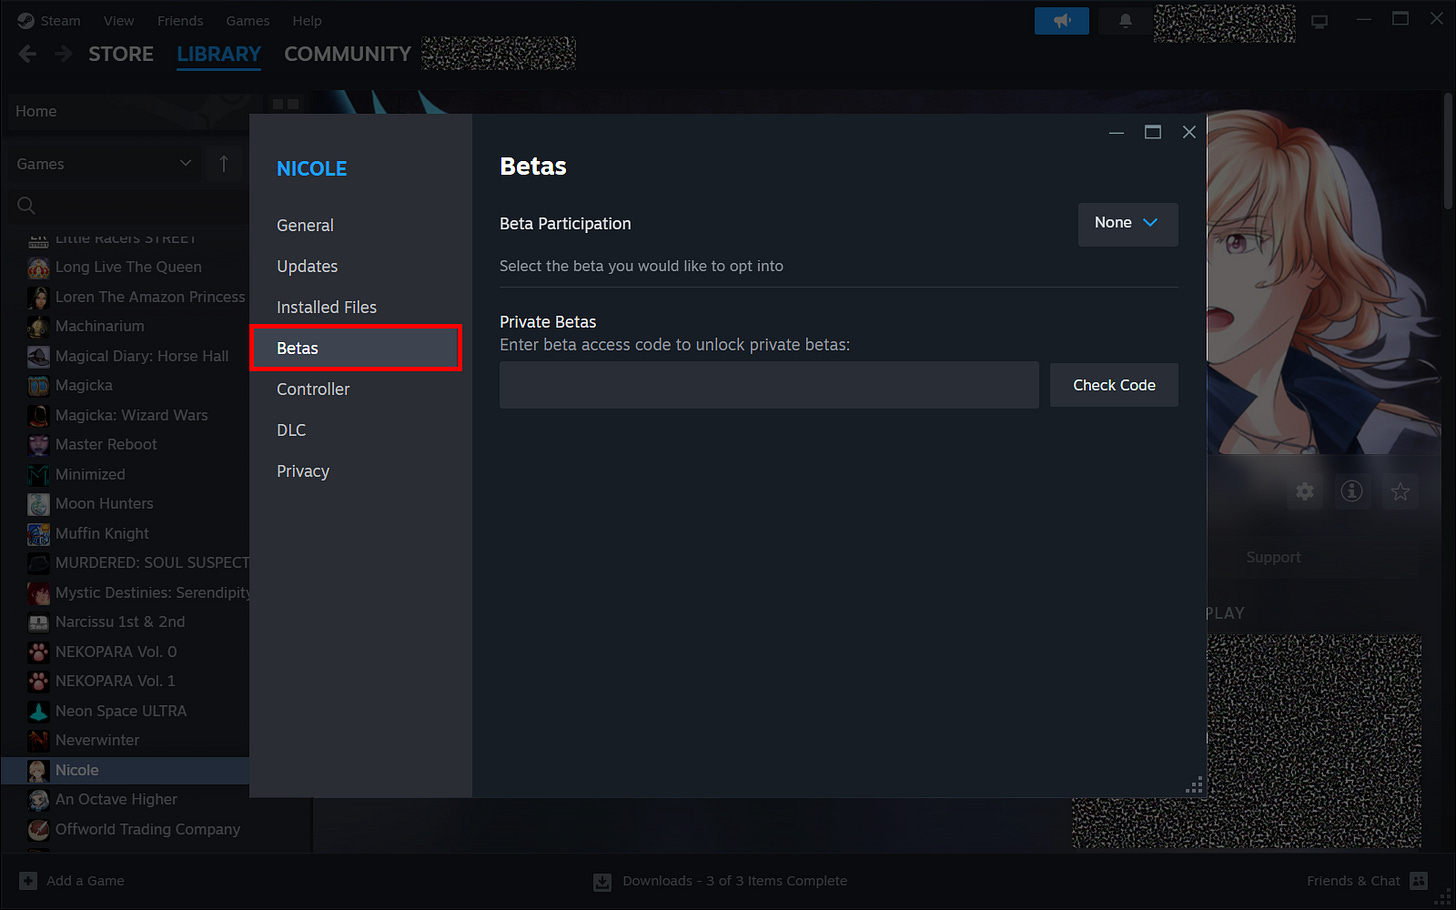This screenshot has height=910, width=1456.
Task: Open the Friends & Chat grid icon
Action: click(x=1418, y=881)
